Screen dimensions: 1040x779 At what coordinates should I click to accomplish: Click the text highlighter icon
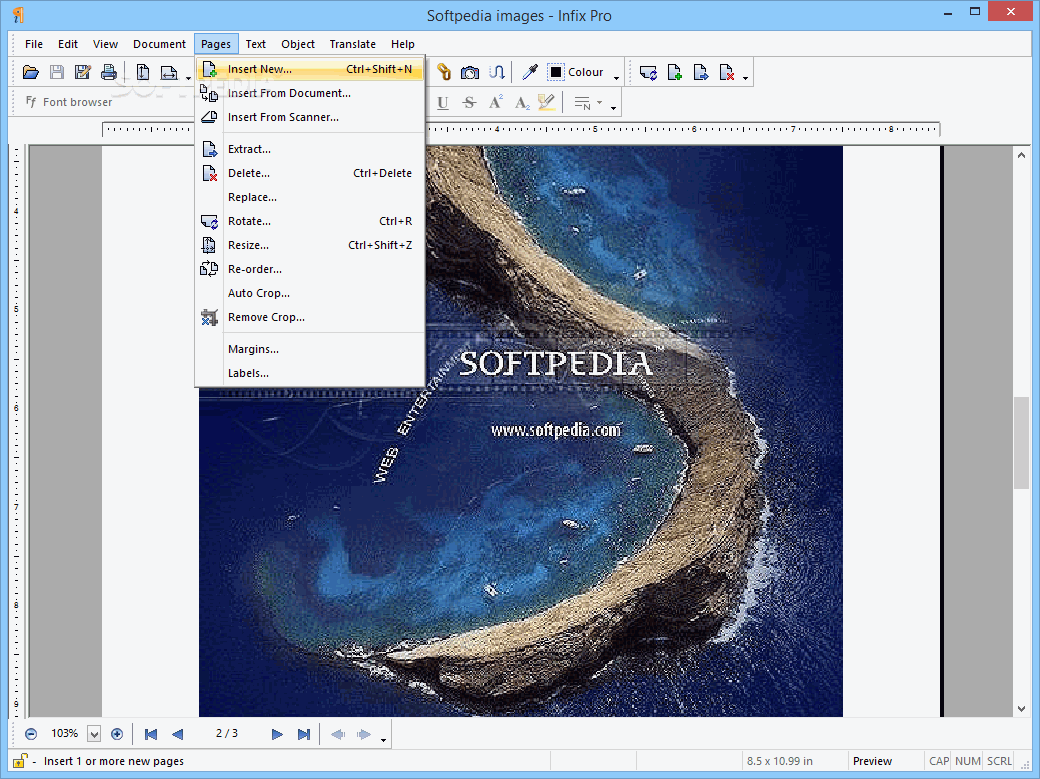547,102
